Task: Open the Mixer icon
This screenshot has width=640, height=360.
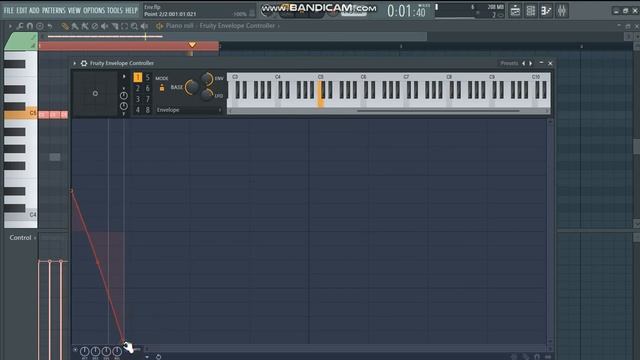Action: pyautogui.click(x=562, y=11)
